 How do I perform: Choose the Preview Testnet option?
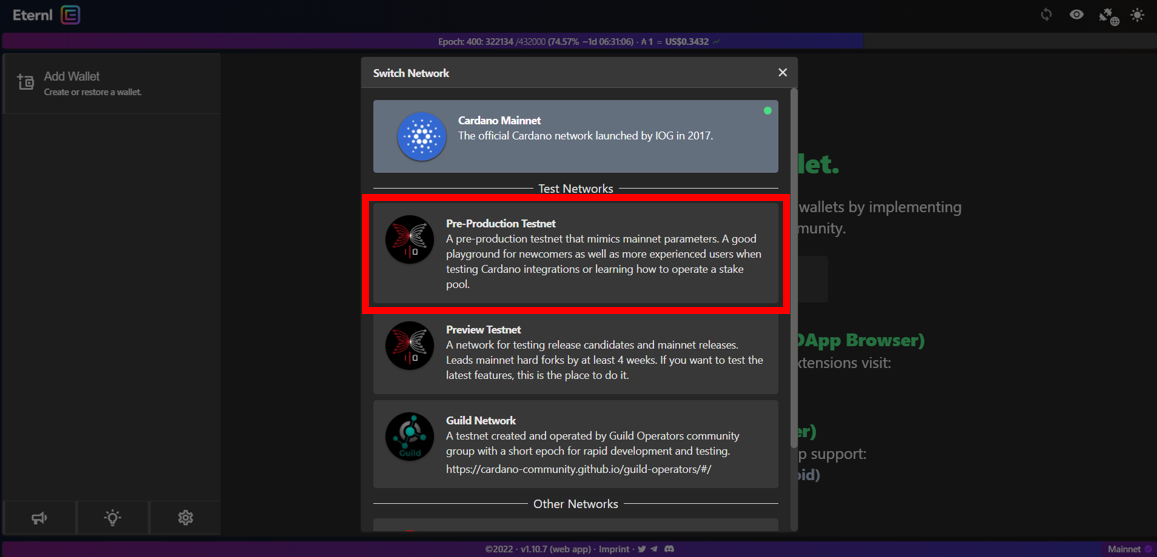575,352
